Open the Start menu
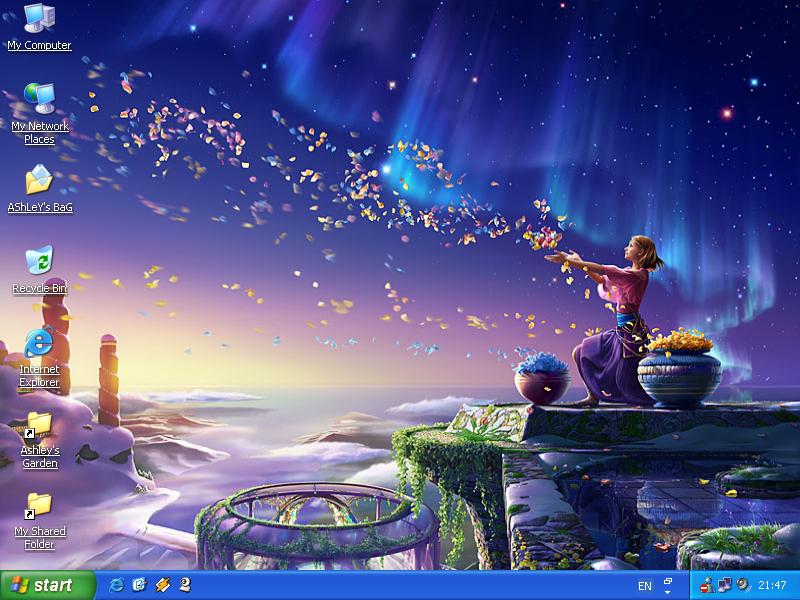Image resolution: width=800 pixels, height=600 pixels. 48,585
